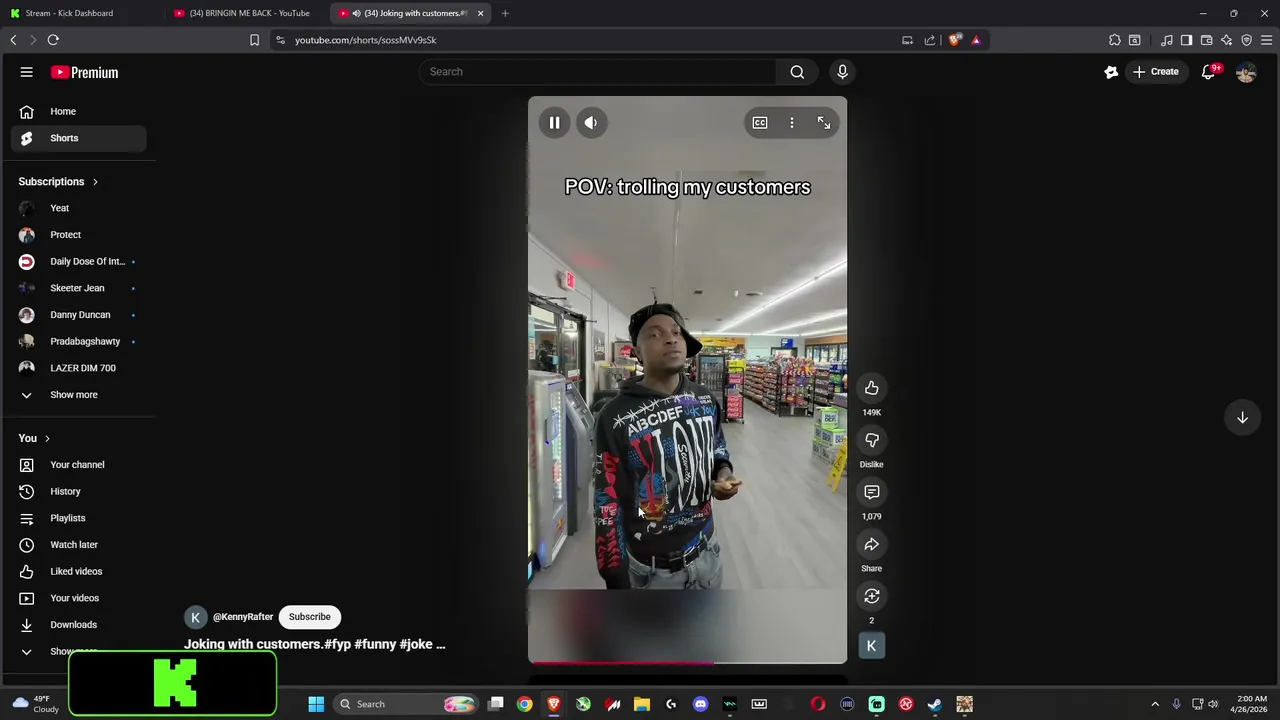Expand the Subscriptions section
Viewport: 1280px width, 720px height.
click(x=58, y=182)
